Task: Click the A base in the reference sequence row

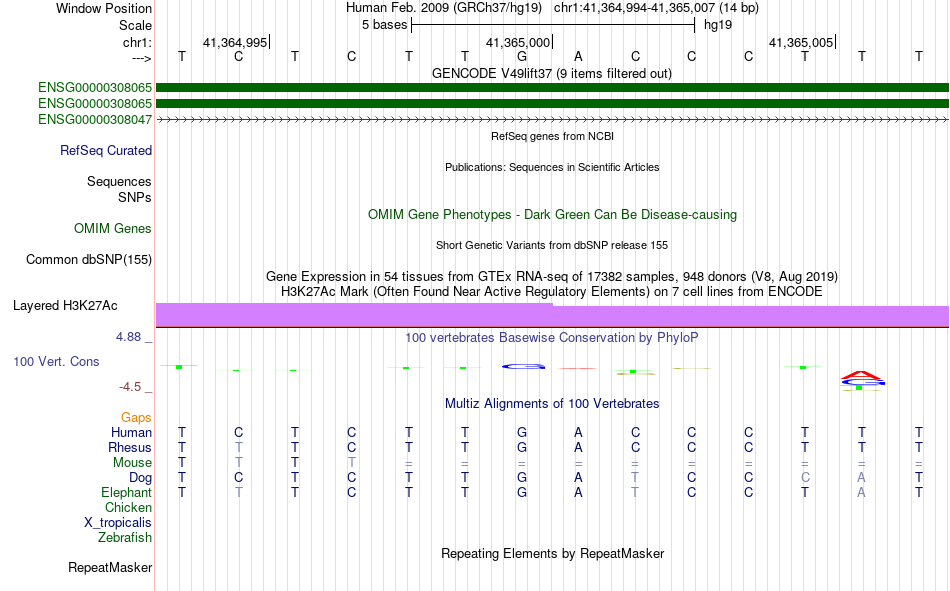Action: tap(578, 57)
